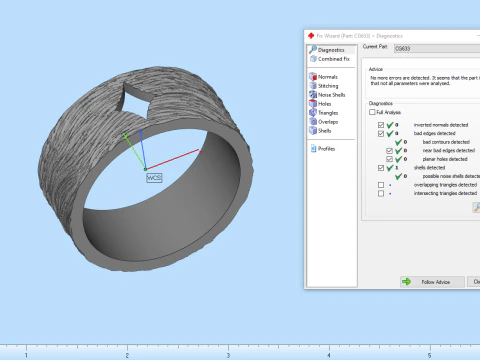Enable the intersecting triangles detected checkbox

(x=381, y=193)
